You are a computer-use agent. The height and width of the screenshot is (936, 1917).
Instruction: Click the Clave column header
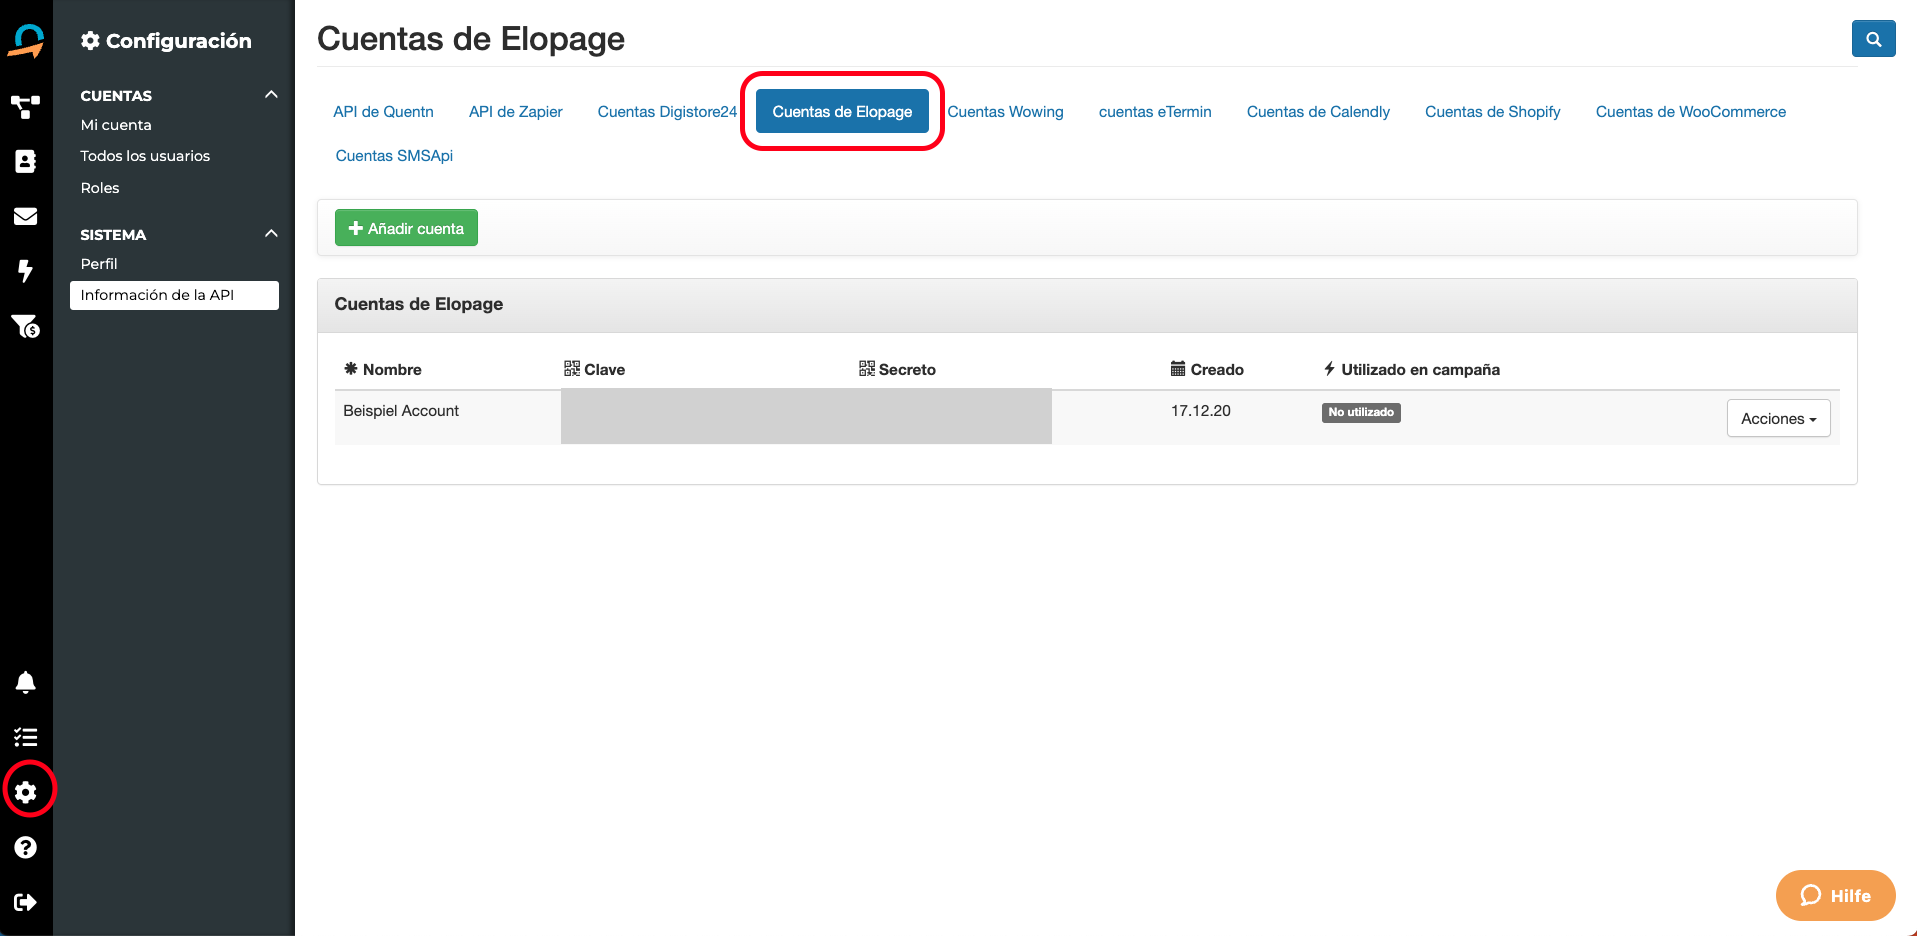(594, 369)
